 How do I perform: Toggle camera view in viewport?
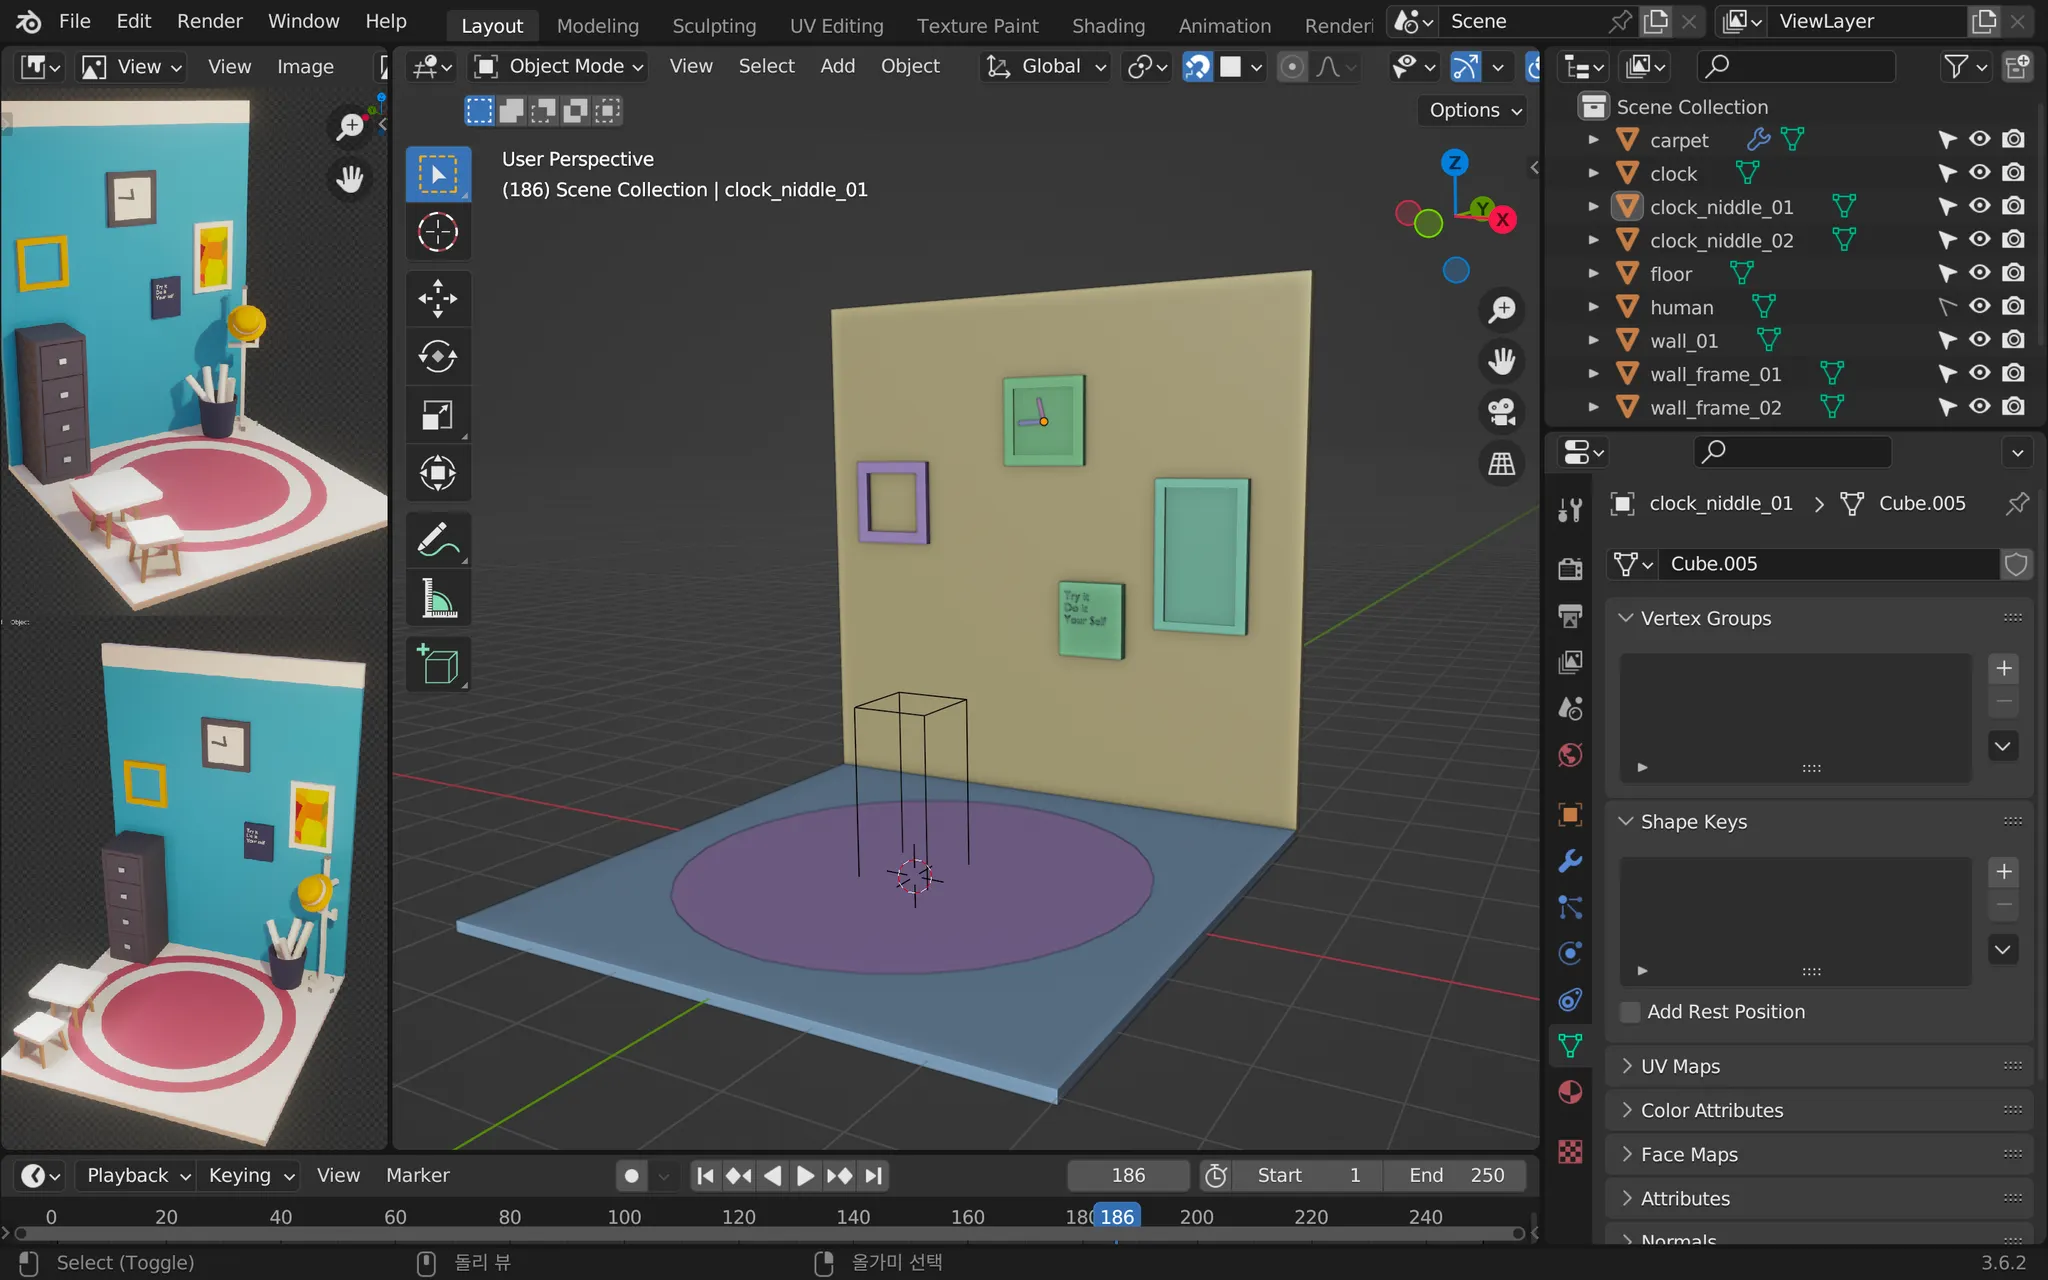pyautogui.click(x=1501, y=412)
